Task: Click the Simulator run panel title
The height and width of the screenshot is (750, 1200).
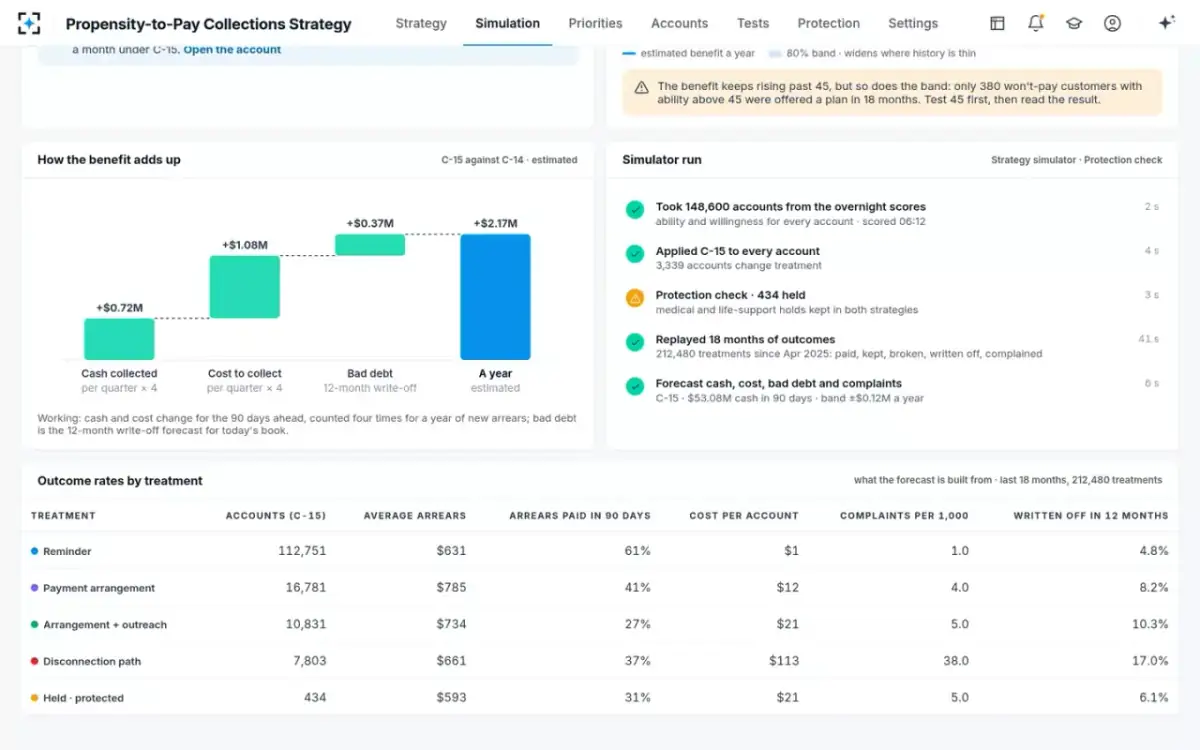Action: click(664, 159)
